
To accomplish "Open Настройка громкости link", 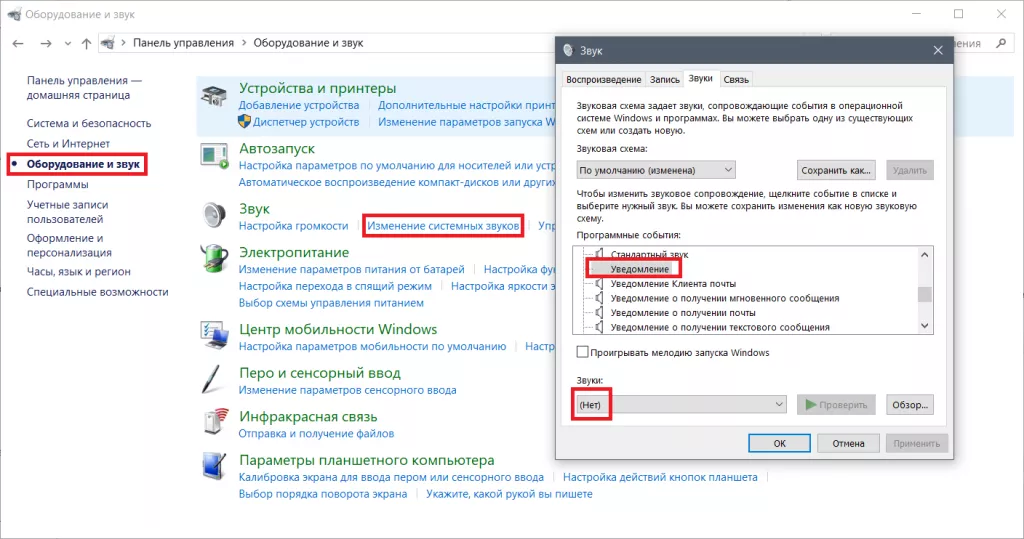I will (293, 225).
